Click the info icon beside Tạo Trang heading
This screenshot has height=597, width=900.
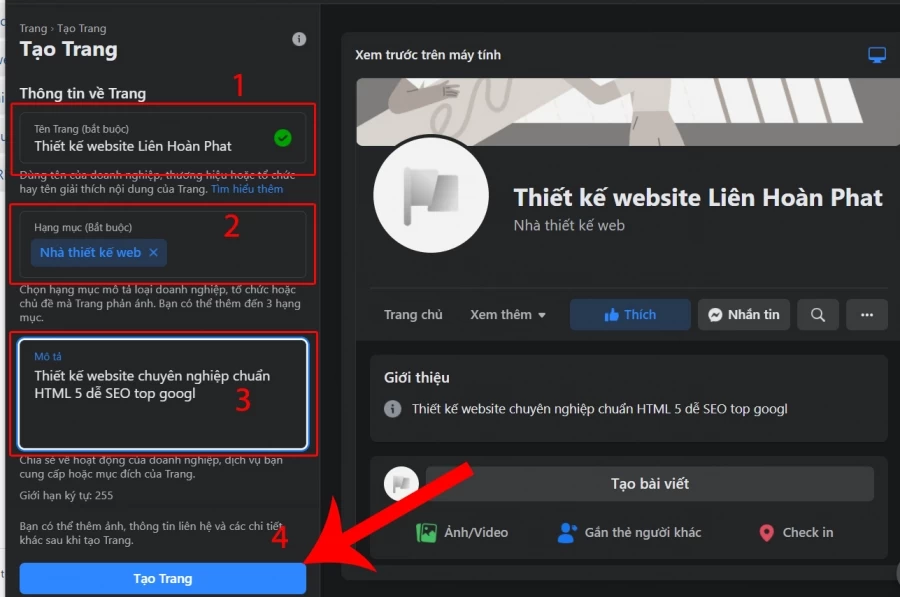[x=299, y=39]
